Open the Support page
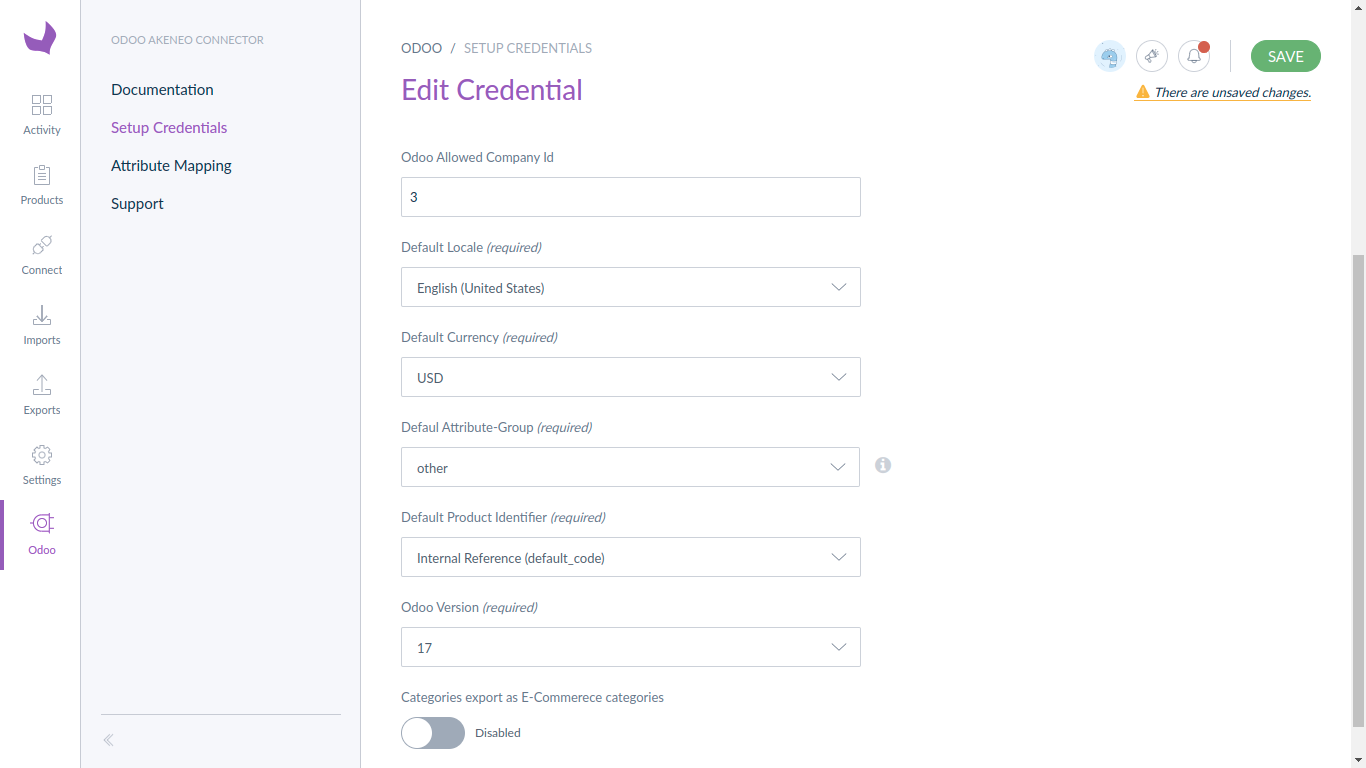This screenshot has height=768, width=1366. (137, 203)
